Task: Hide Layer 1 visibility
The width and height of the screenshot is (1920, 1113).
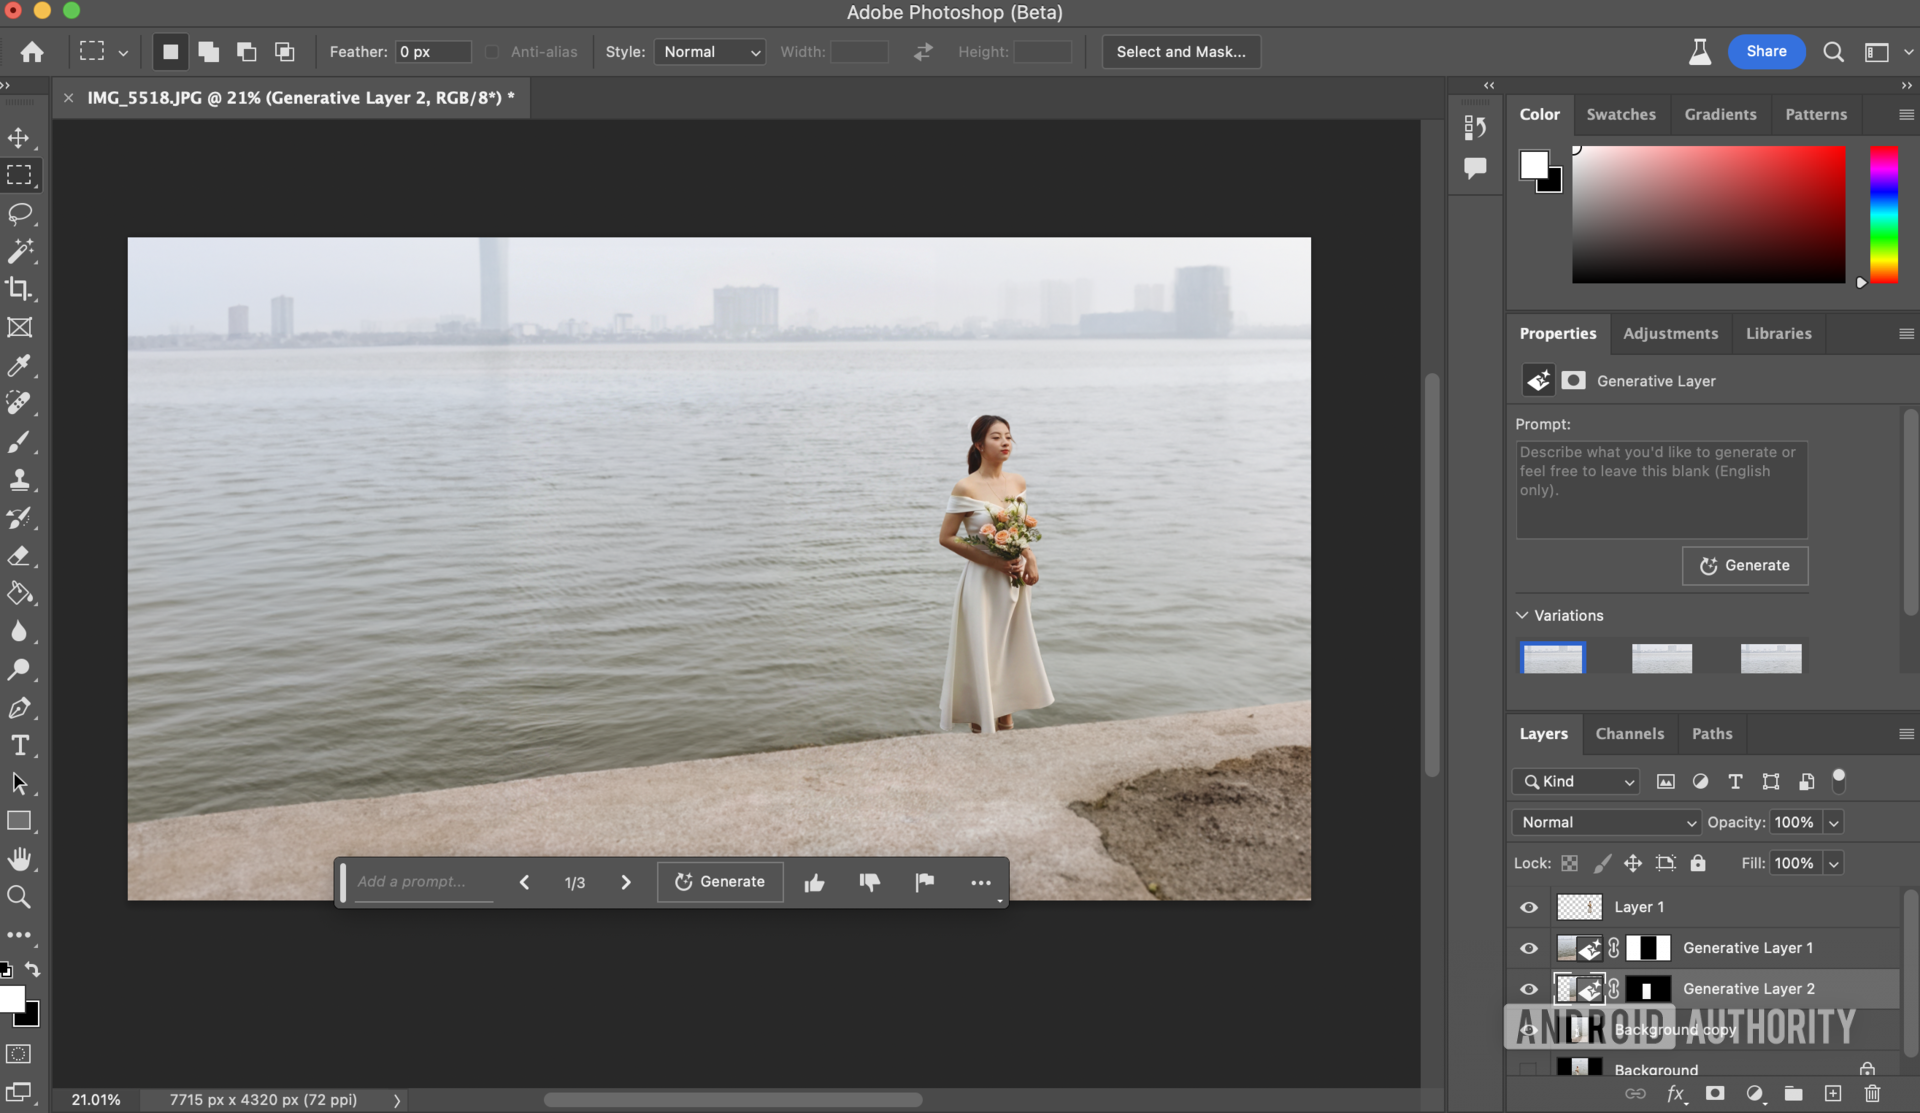Action: (1529, 907)
